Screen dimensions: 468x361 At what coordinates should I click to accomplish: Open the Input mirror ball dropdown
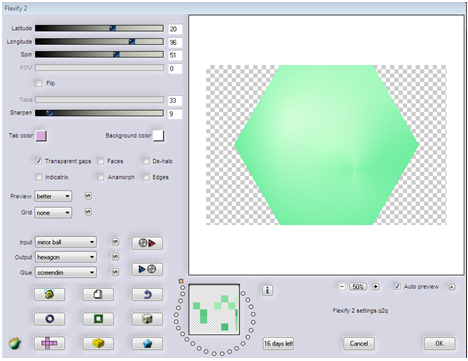[66, 242]
